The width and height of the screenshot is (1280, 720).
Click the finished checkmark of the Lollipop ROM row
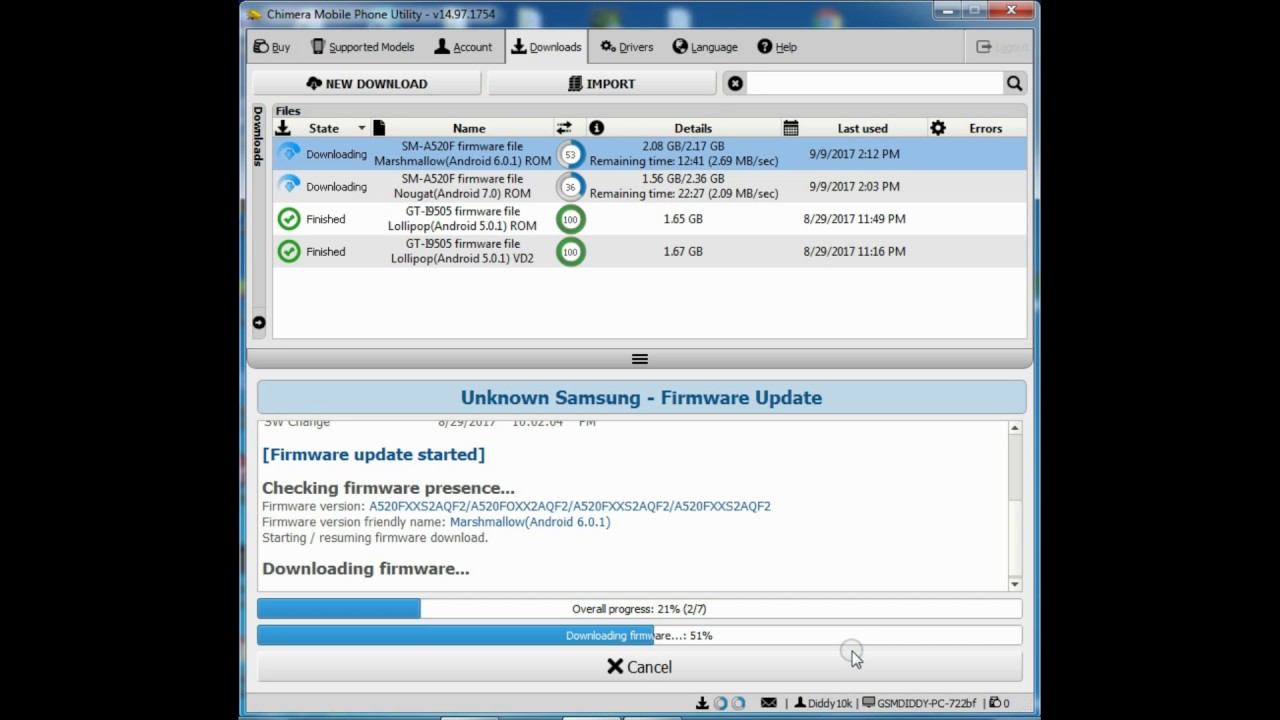click(x=289, y=219)
